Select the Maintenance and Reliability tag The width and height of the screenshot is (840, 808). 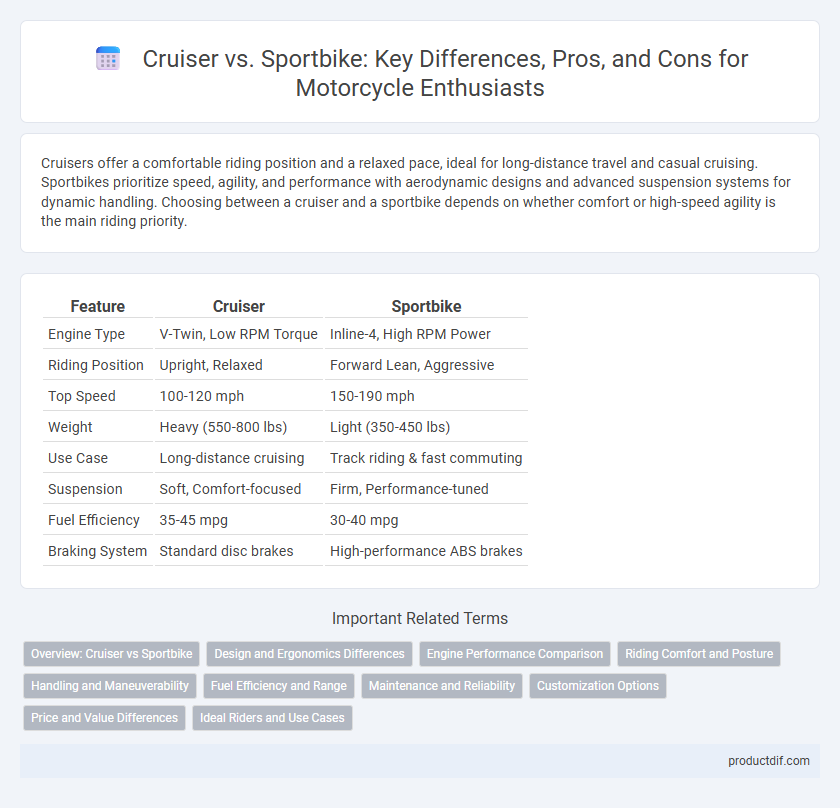click(442, 686)
